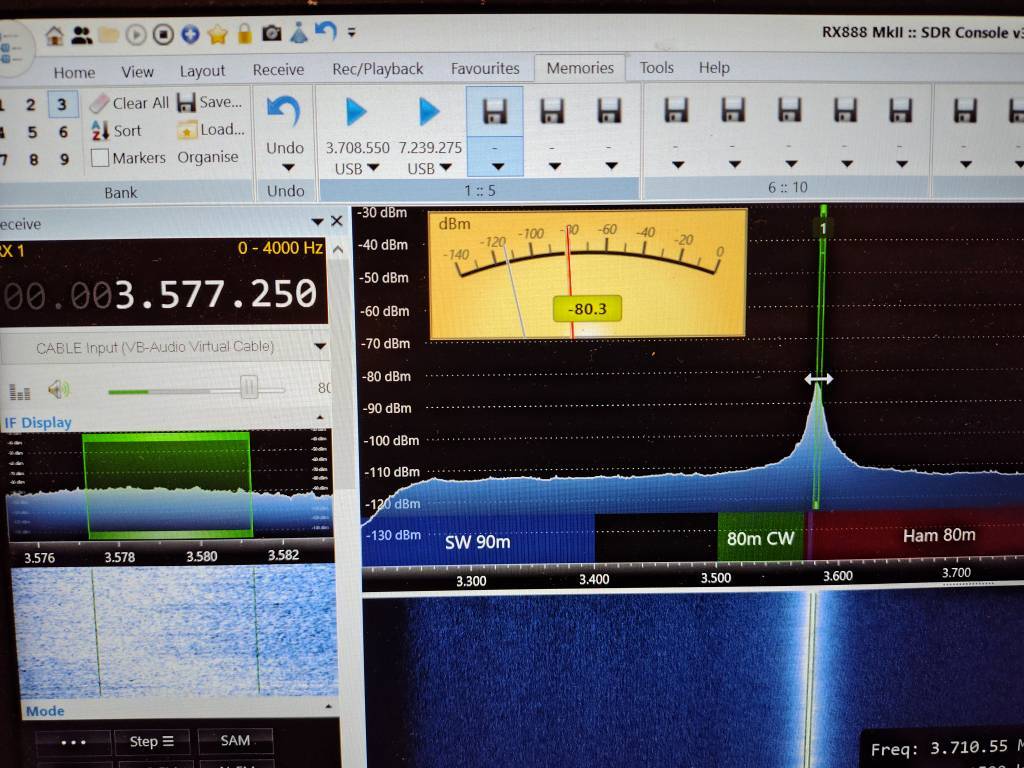Click the yellow star favourites icon
Screen dimensions: 1024x768
pyautogui.click(x=217, y=35)
